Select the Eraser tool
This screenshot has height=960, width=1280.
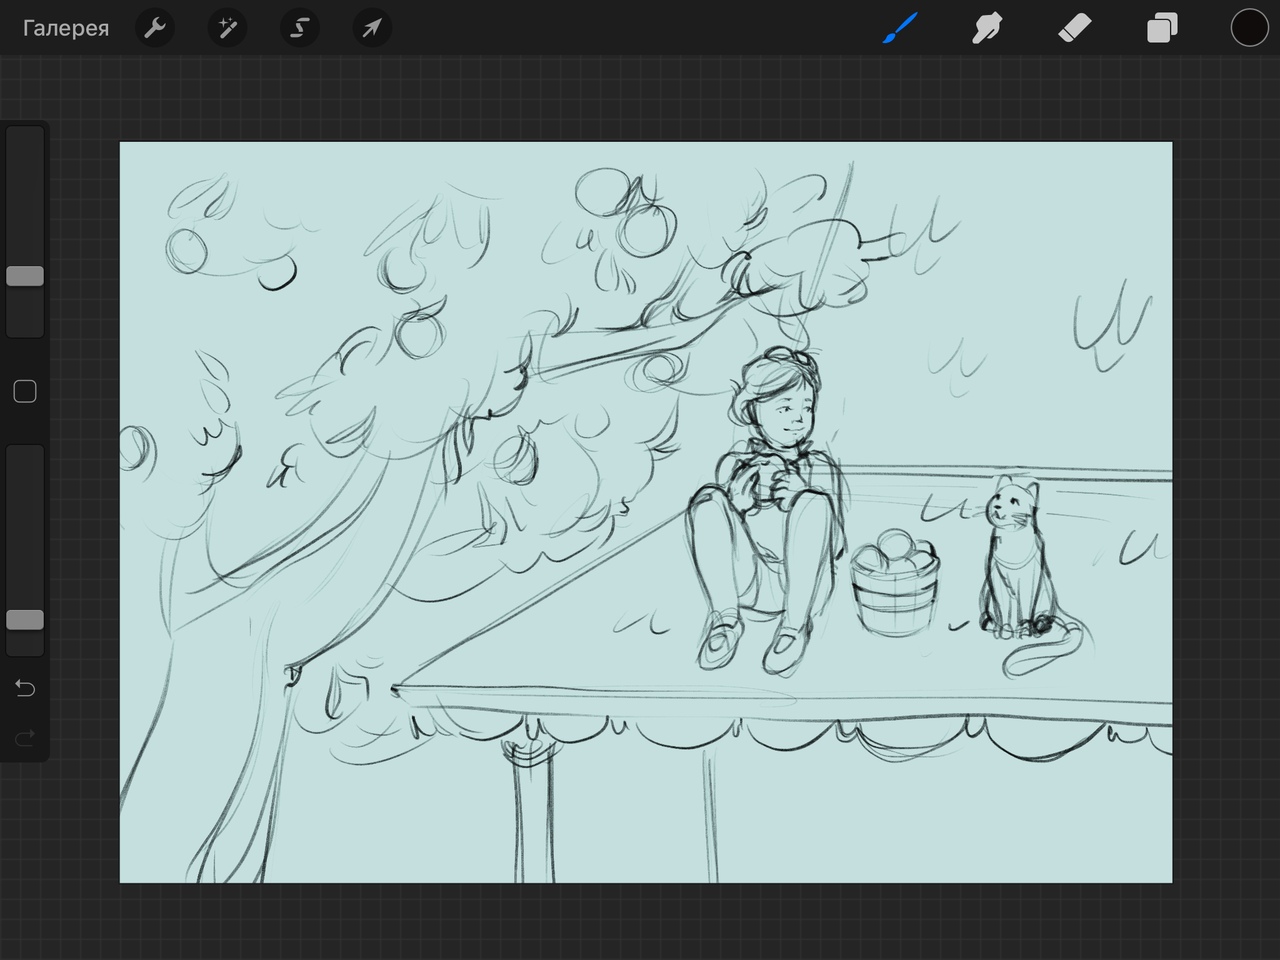(x=1074, y=28)
